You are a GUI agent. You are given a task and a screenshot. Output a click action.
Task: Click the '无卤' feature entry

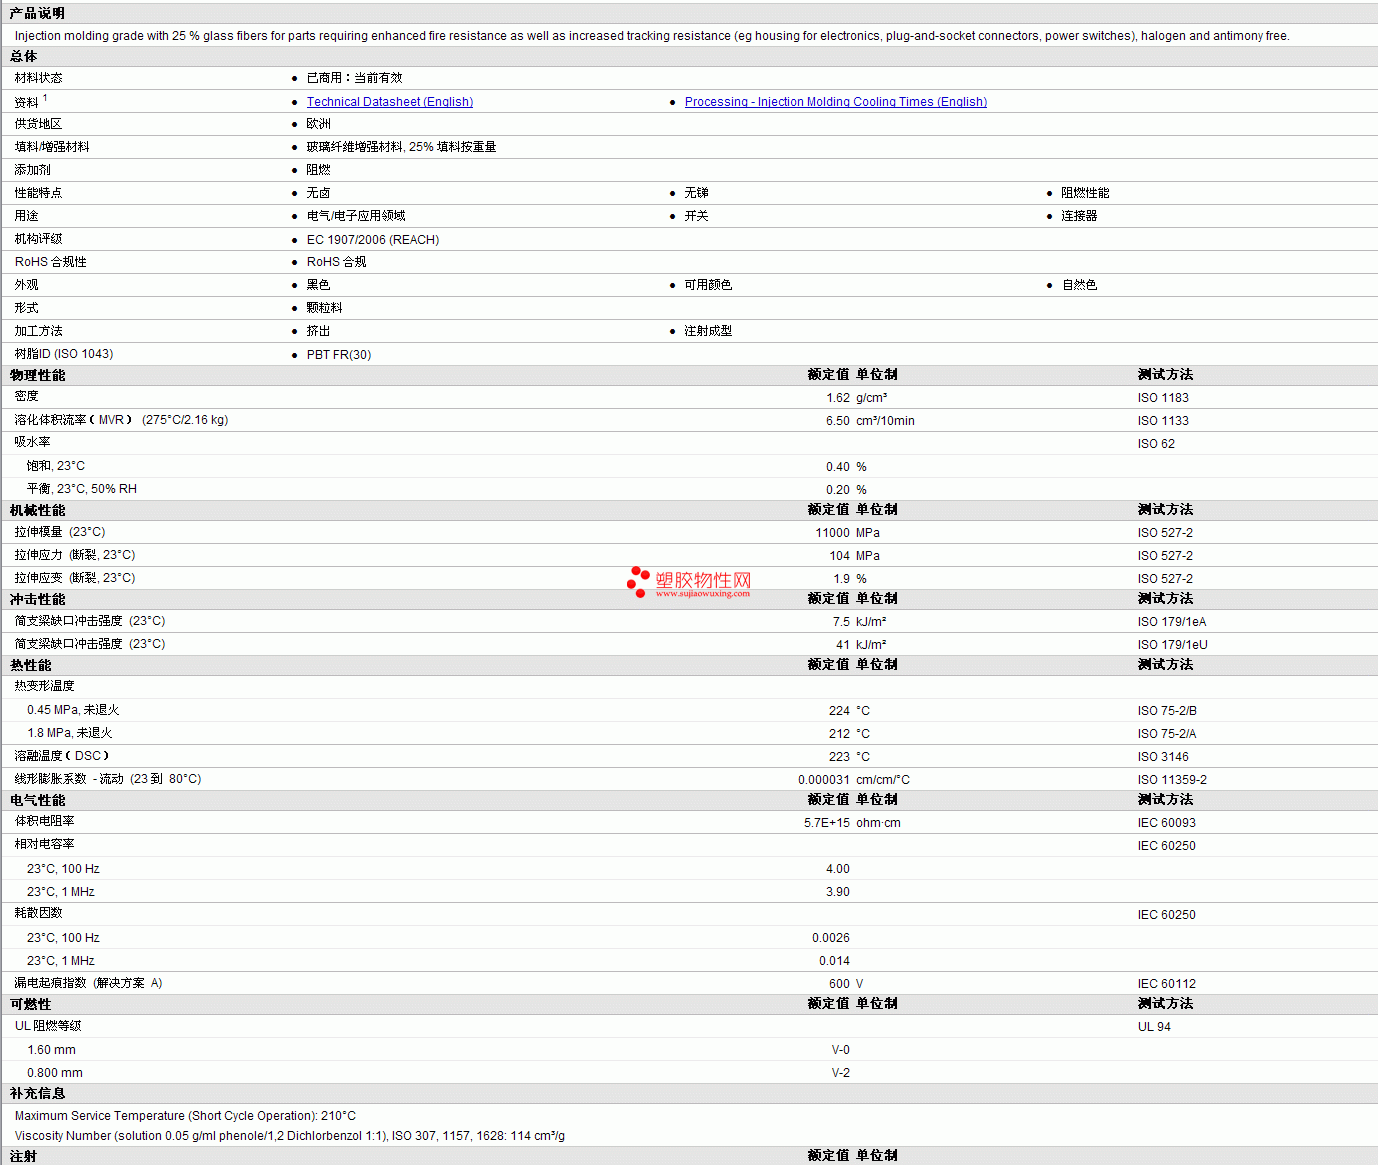click(x=319, y=193)
